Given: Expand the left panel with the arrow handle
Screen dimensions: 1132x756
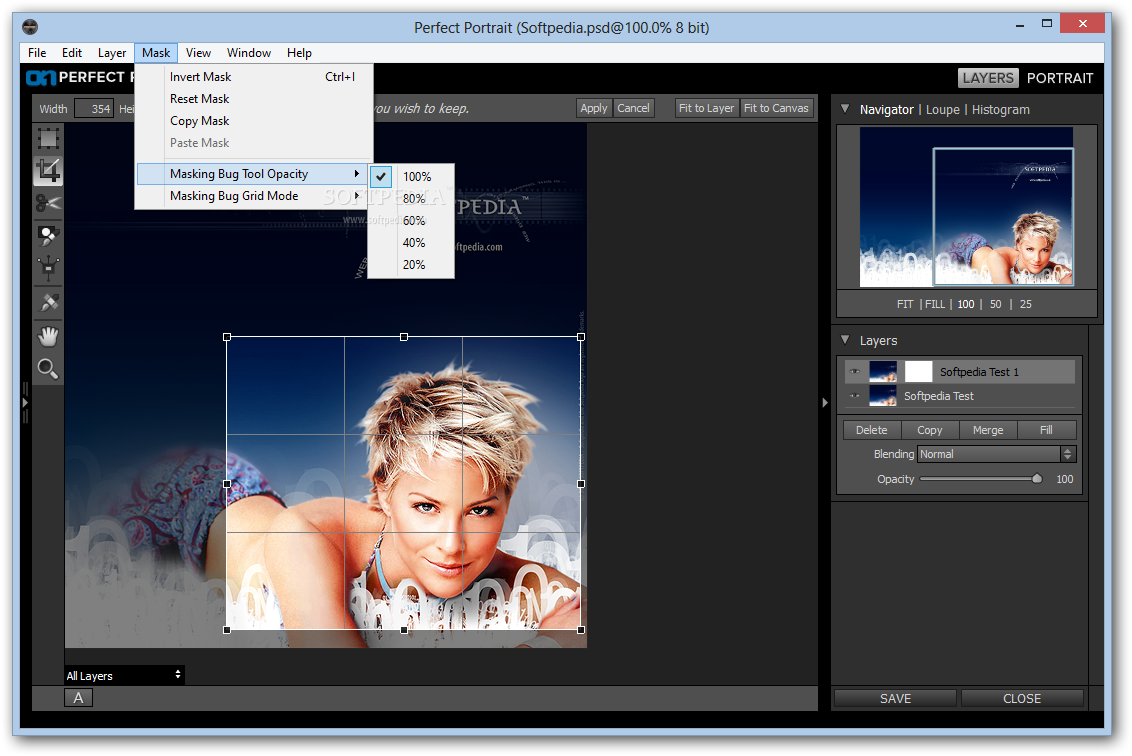Looking at the screenshot, I should tap(25, 403).
